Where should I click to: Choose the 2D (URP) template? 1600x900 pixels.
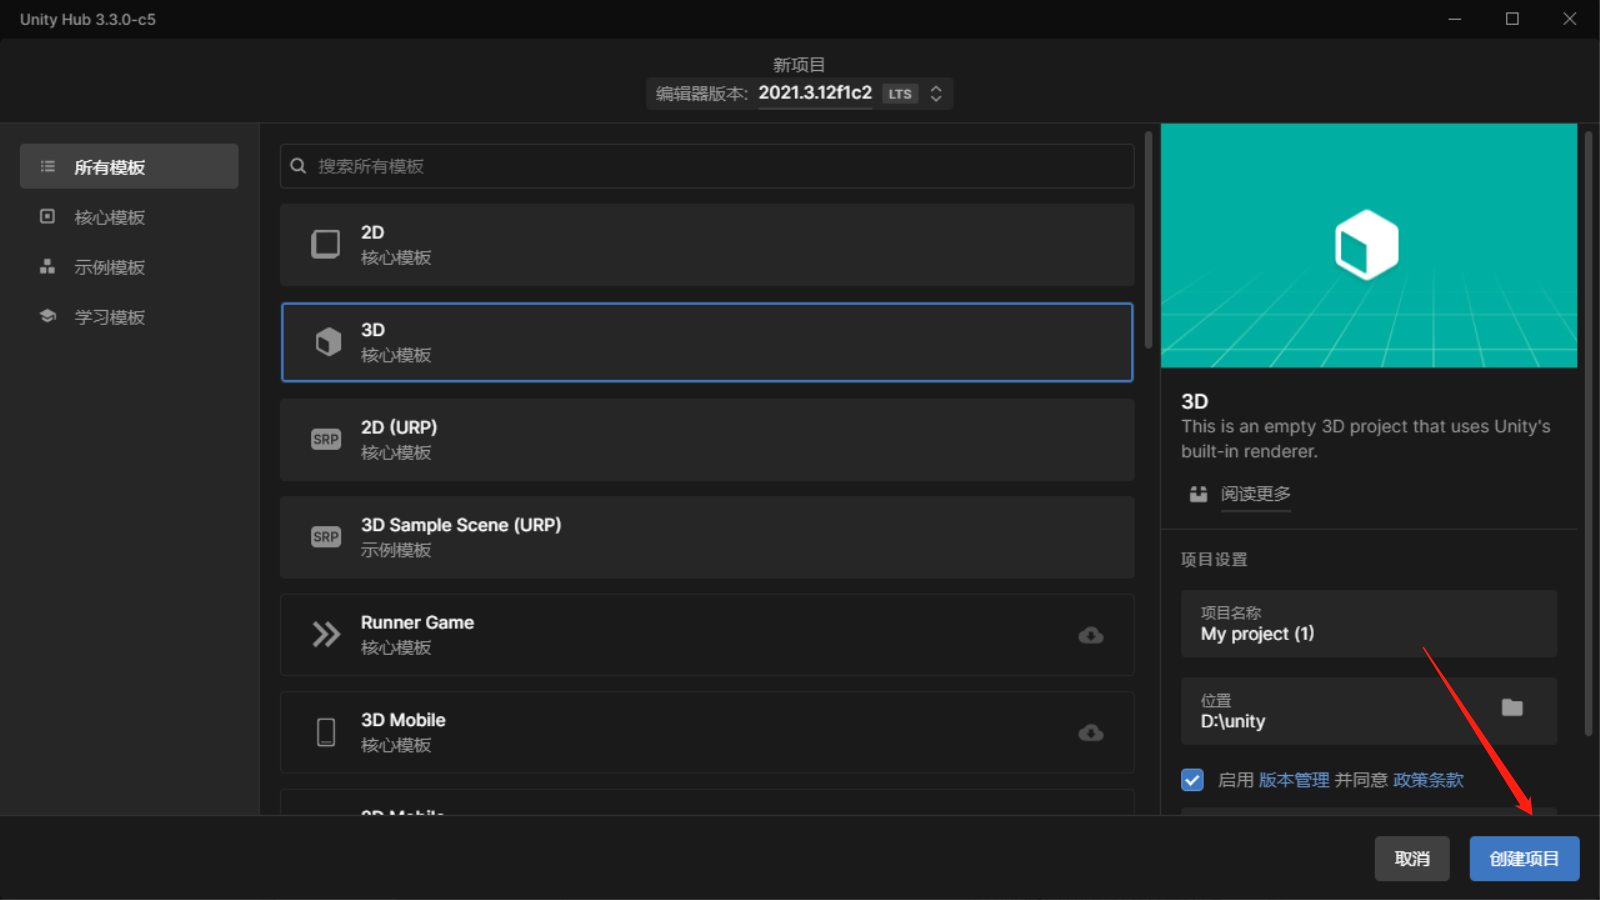tap(707, 440)
